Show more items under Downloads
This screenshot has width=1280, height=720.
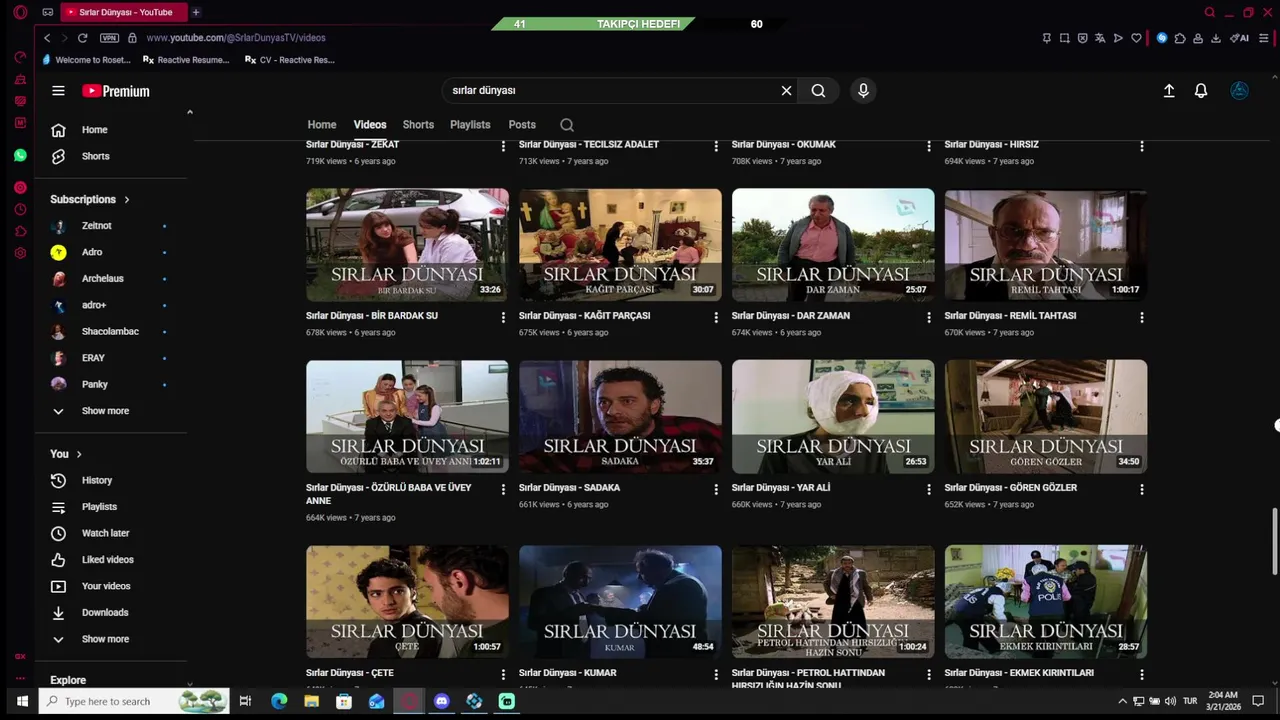(105, 639)
